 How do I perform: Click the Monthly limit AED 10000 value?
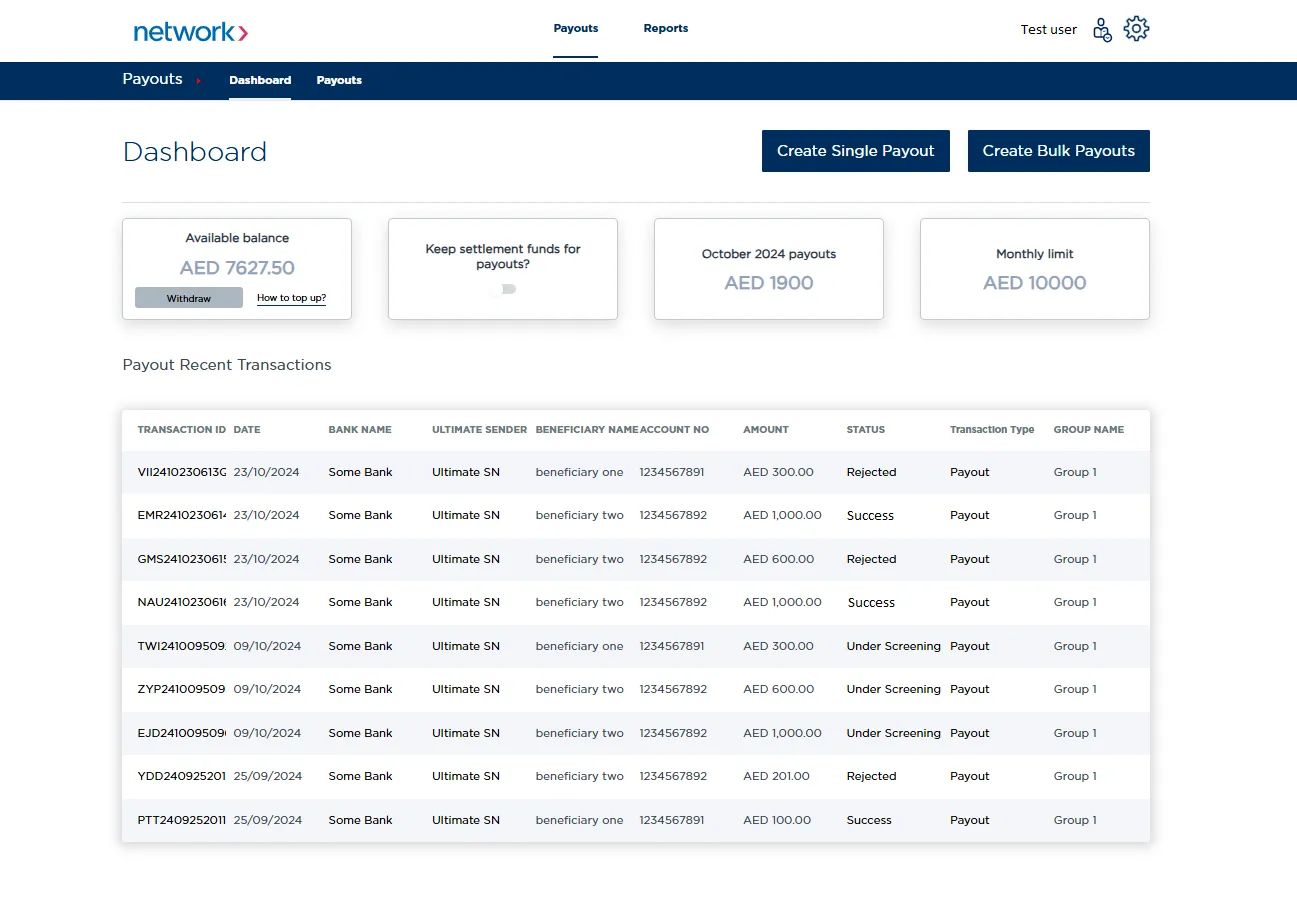point(1035,283)
